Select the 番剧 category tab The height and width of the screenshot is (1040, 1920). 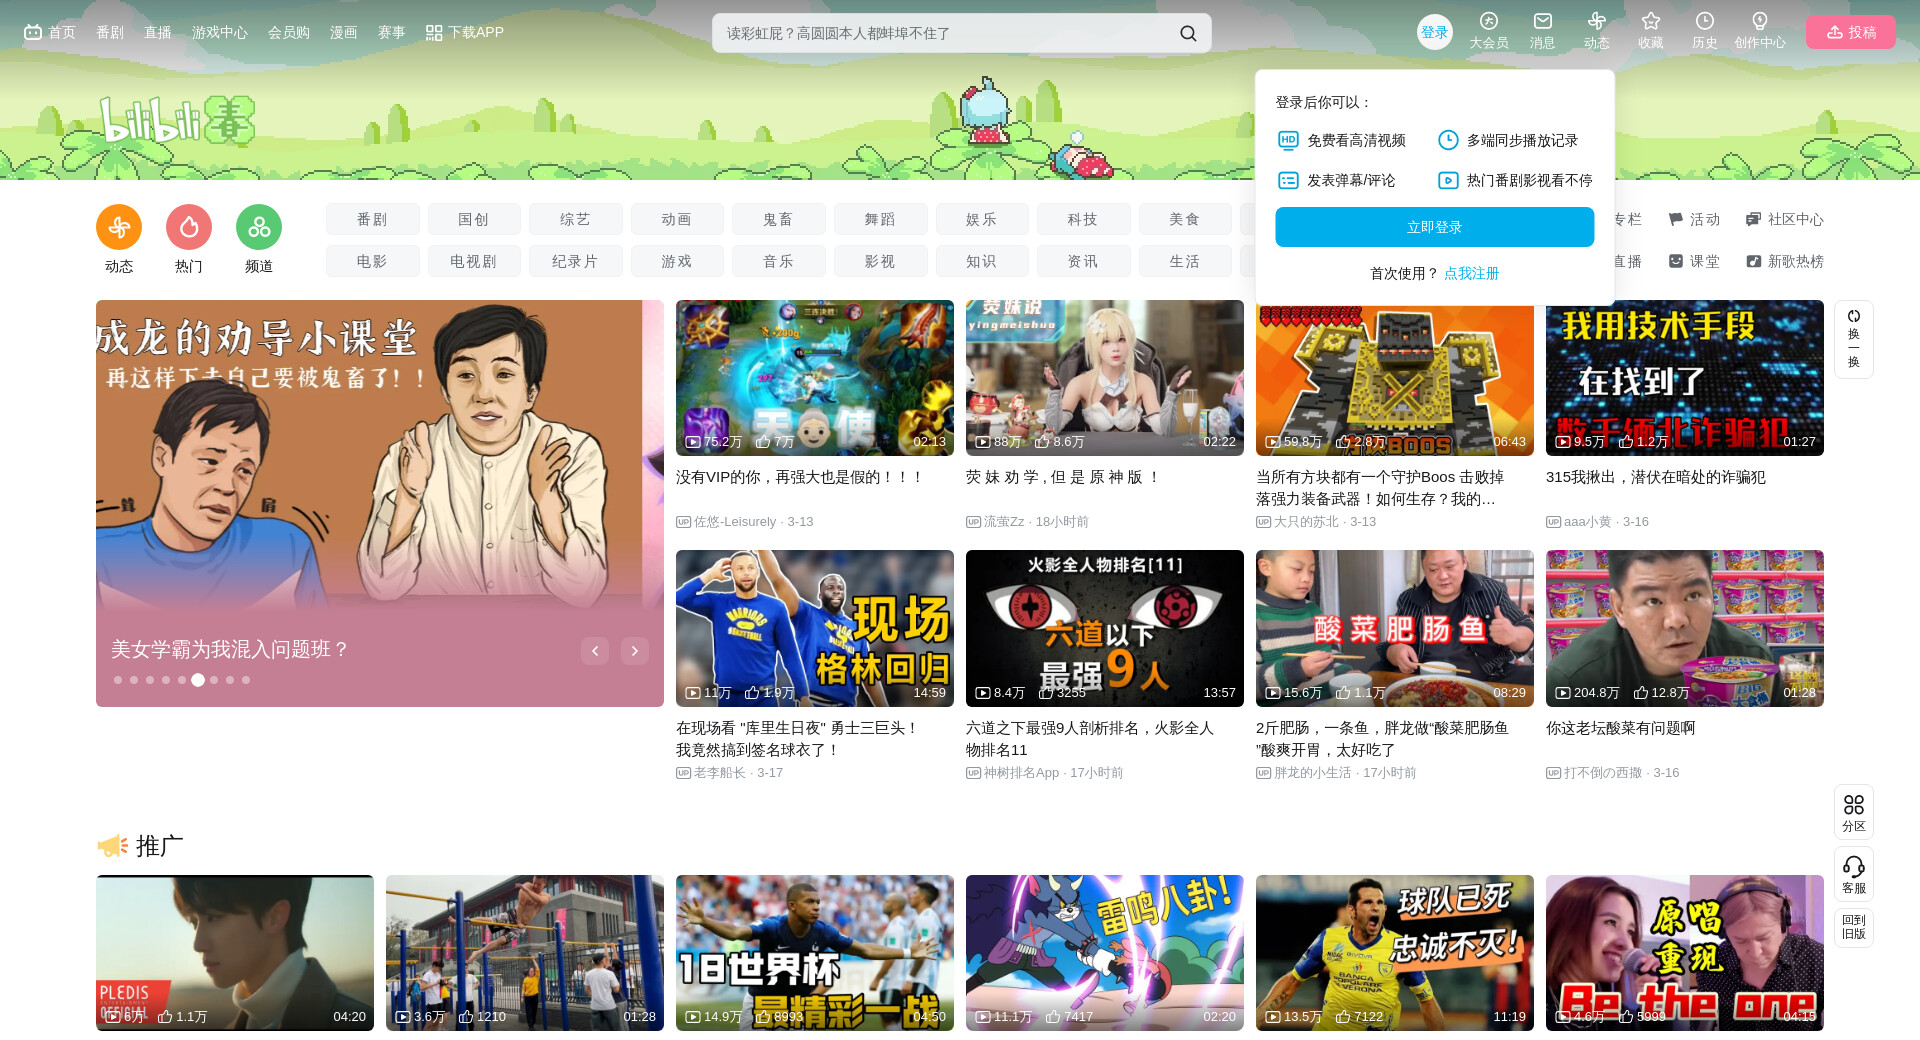tap(372, 219)
